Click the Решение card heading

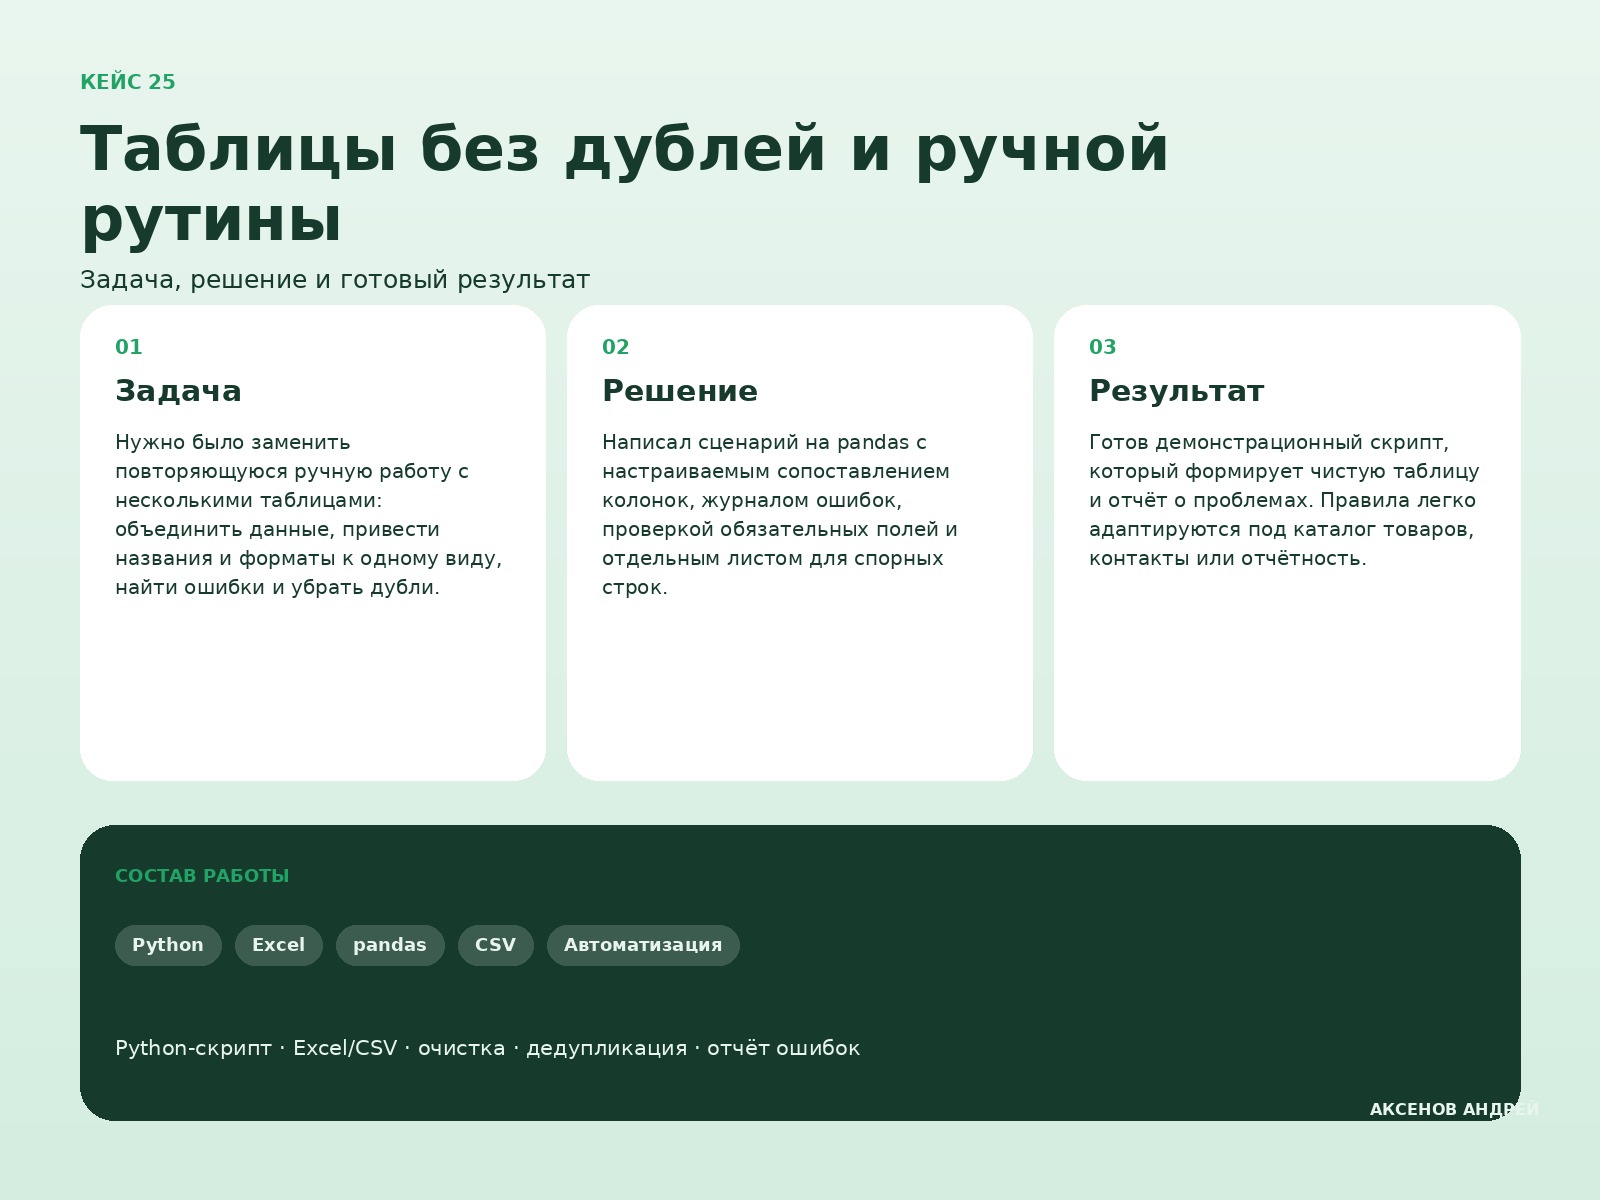tap(680, 391)
